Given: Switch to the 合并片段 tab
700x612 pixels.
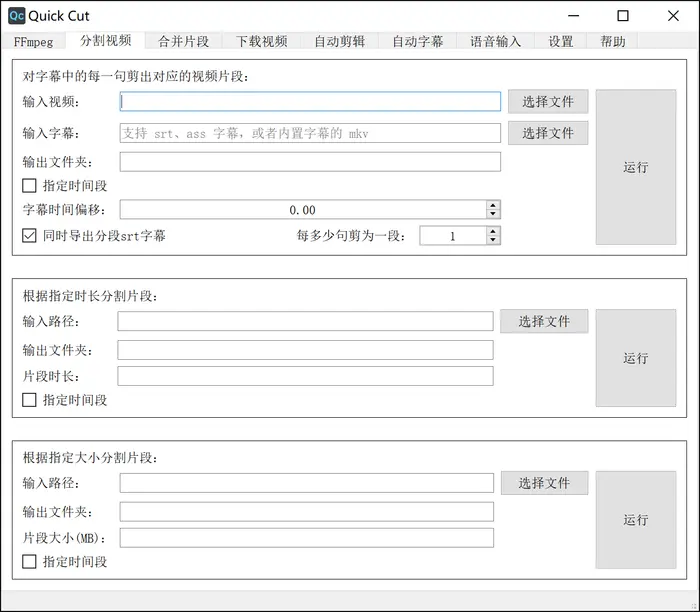Looking at the screenshot, I should [183, 41].
